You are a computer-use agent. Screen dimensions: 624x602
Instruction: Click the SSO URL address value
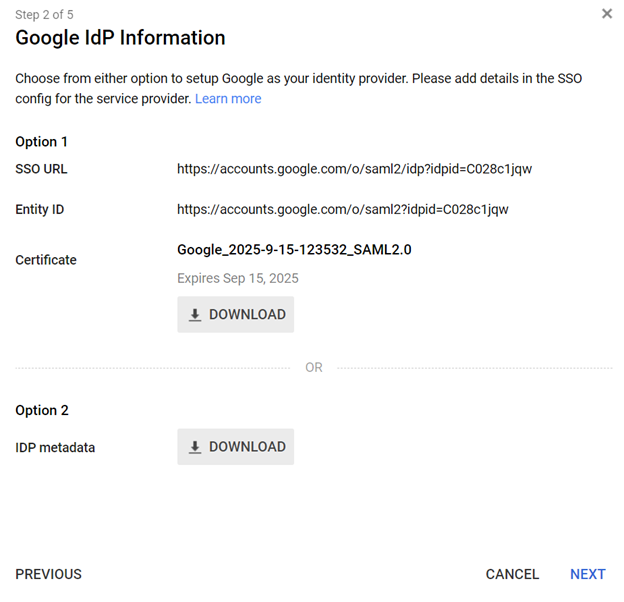[x=354, y=169]
